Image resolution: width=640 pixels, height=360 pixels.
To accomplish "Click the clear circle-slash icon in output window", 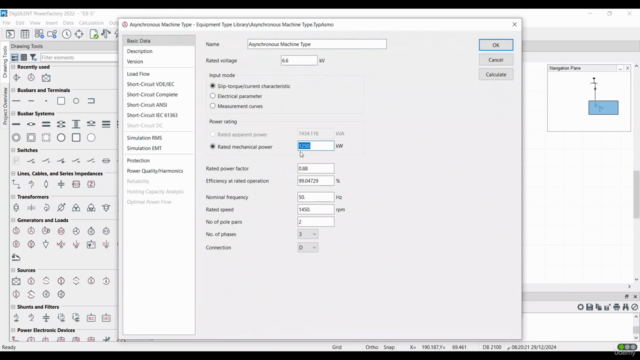I will 634,307.
